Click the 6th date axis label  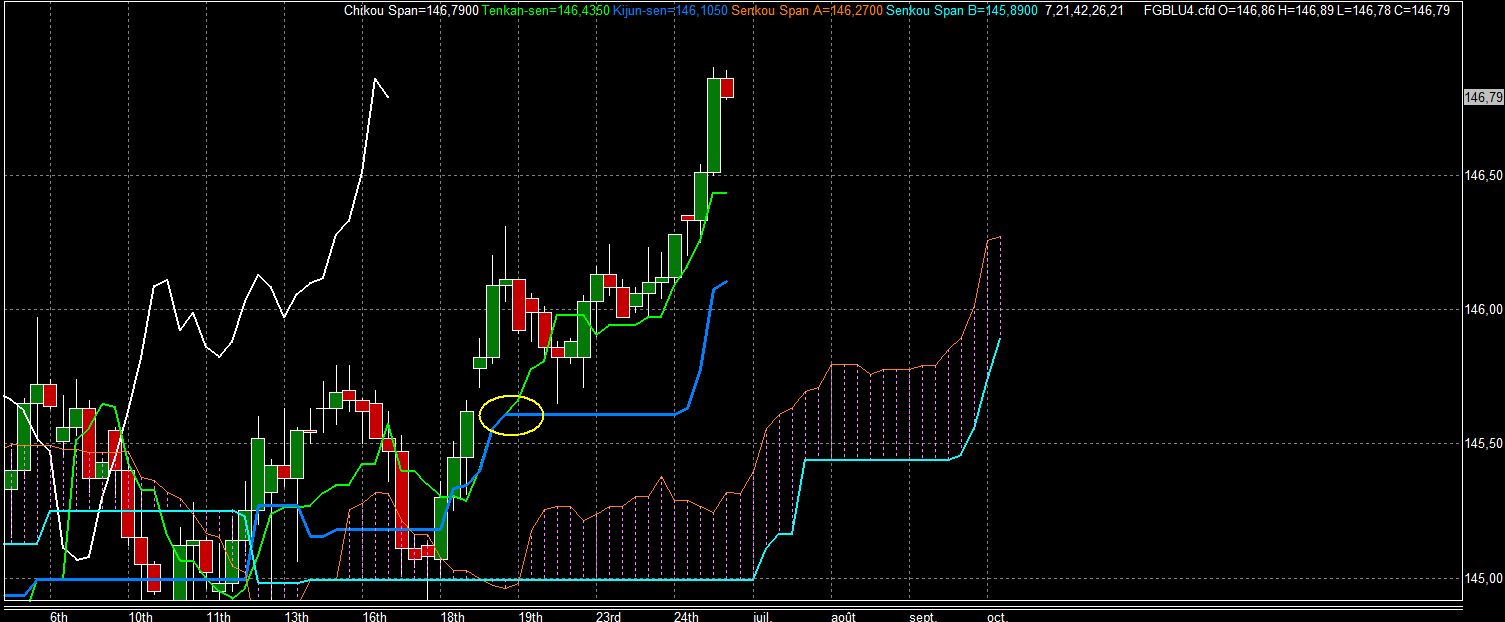click(59, 615)
